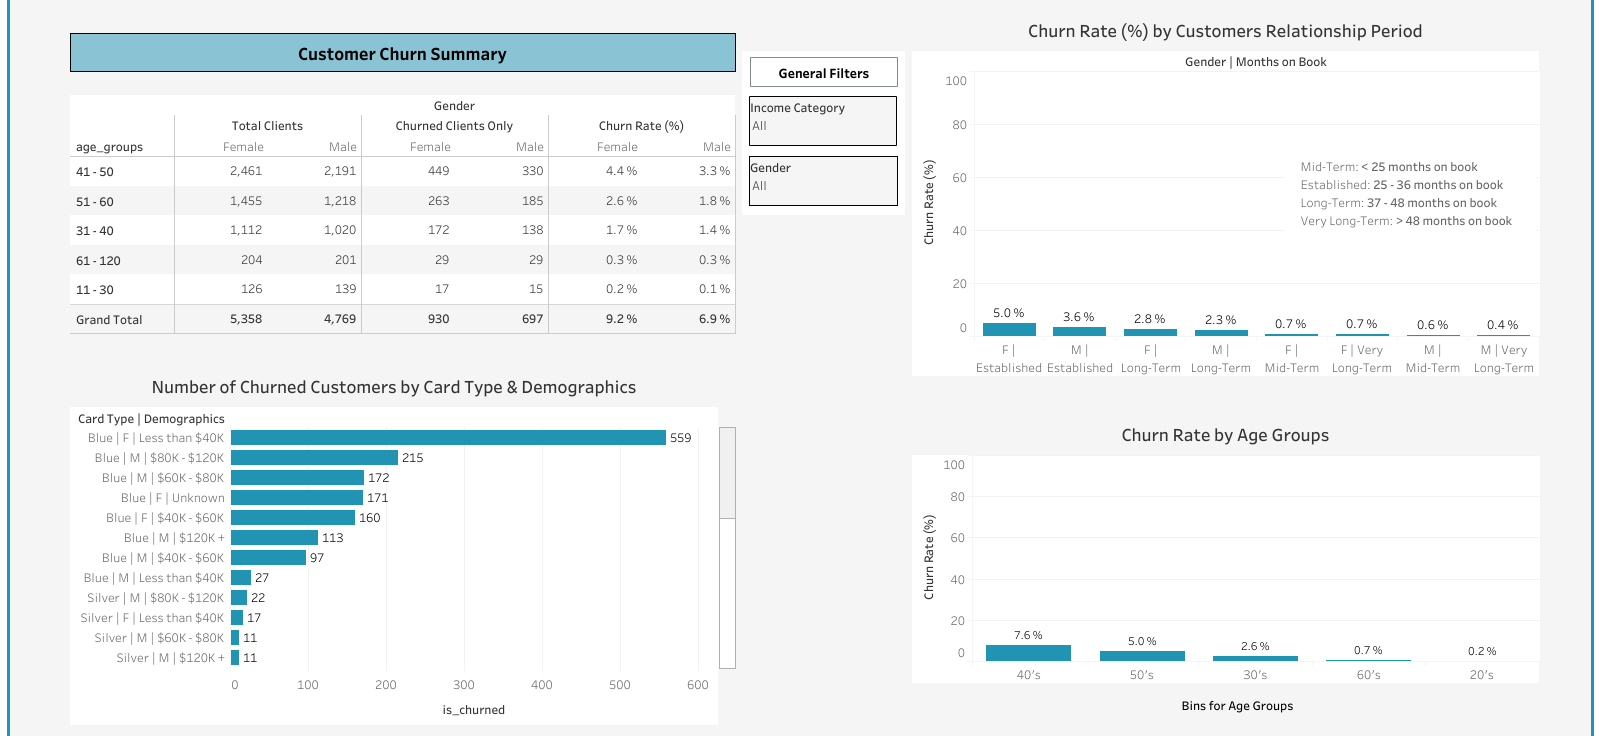Image resolution: width=1599 pixels, height=736 pixels.
Task: Select the 'Blue | M | $40K - $60K' bar
Action: point(269,558)
